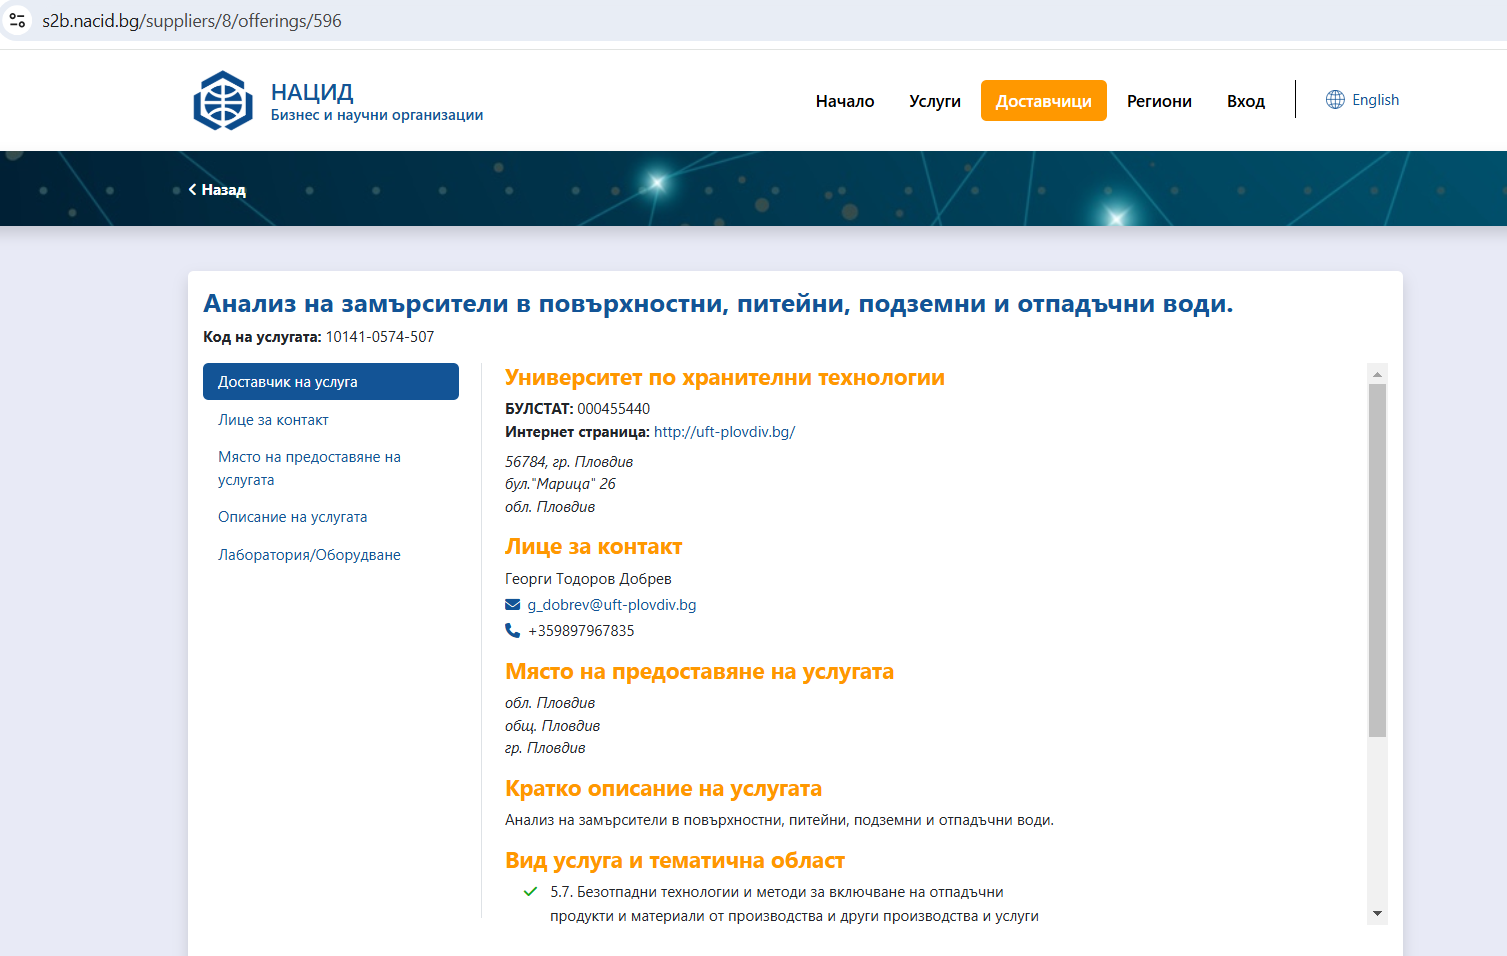Click the back chevron beside Назад

coord(192,189)
